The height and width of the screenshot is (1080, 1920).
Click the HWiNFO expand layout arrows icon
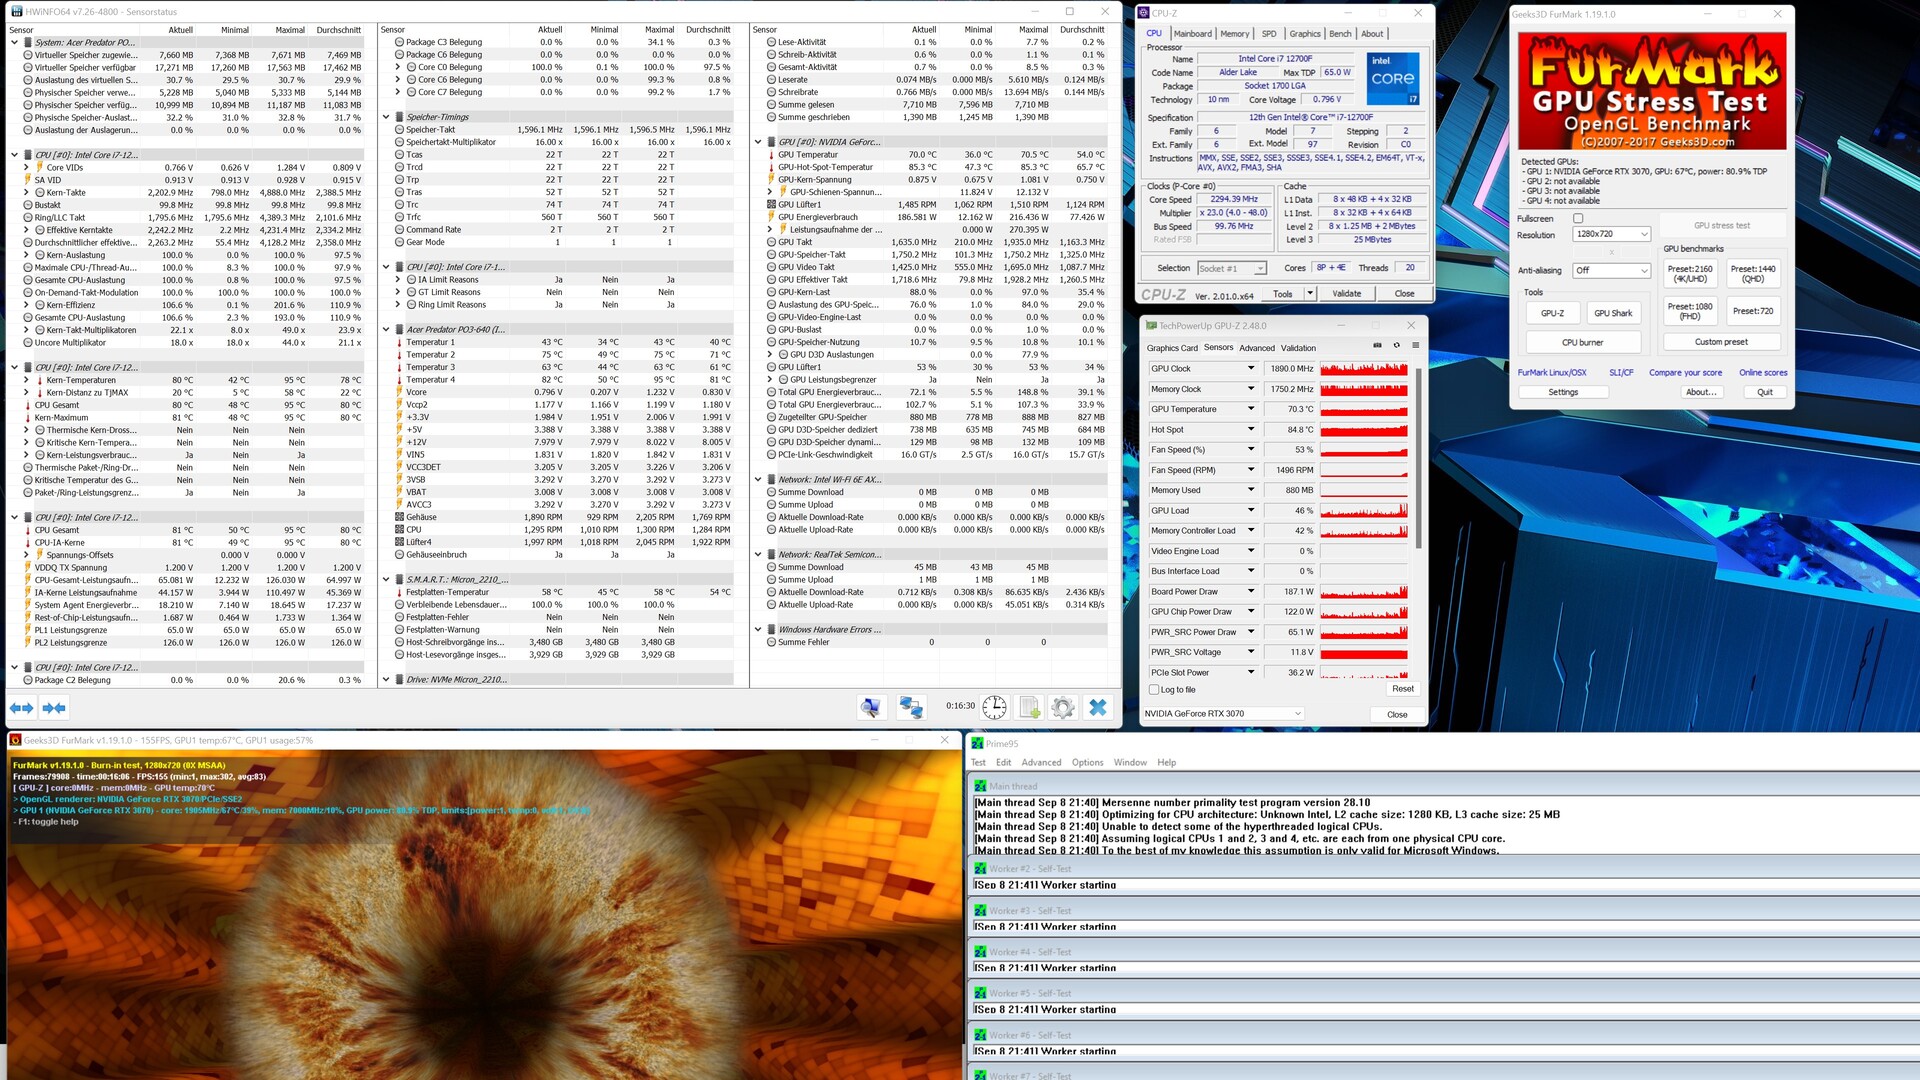(22, 707)
